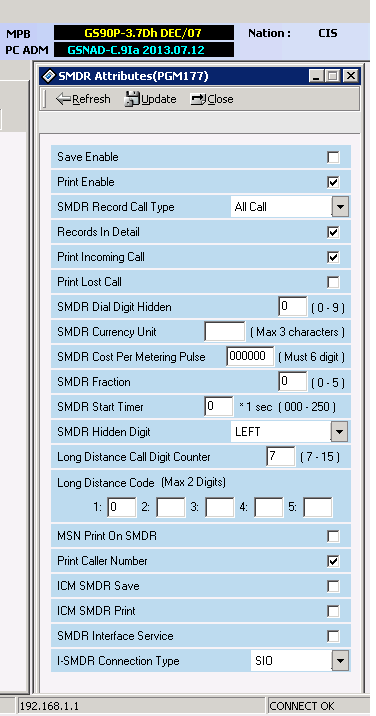Click the Refresh arrow icon
Viewport: 376px width, 716px height.
tap(64, 99)
